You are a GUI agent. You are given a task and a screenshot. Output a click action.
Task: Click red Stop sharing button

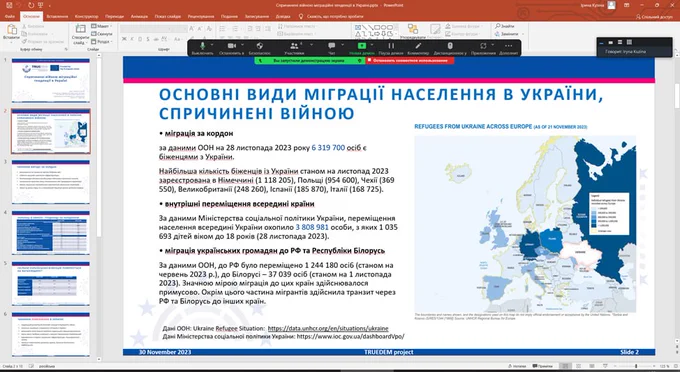click(x=410, y=61)
